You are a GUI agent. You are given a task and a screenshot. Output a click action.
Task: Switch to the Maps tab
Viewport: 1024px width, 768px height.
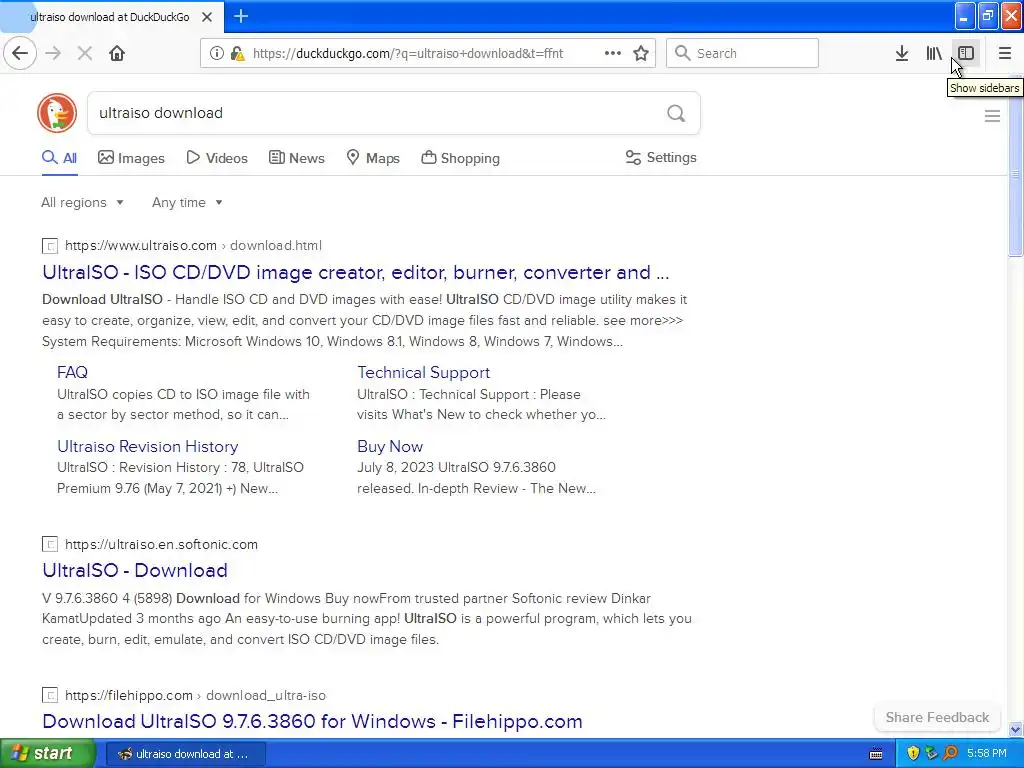[373, 158]
